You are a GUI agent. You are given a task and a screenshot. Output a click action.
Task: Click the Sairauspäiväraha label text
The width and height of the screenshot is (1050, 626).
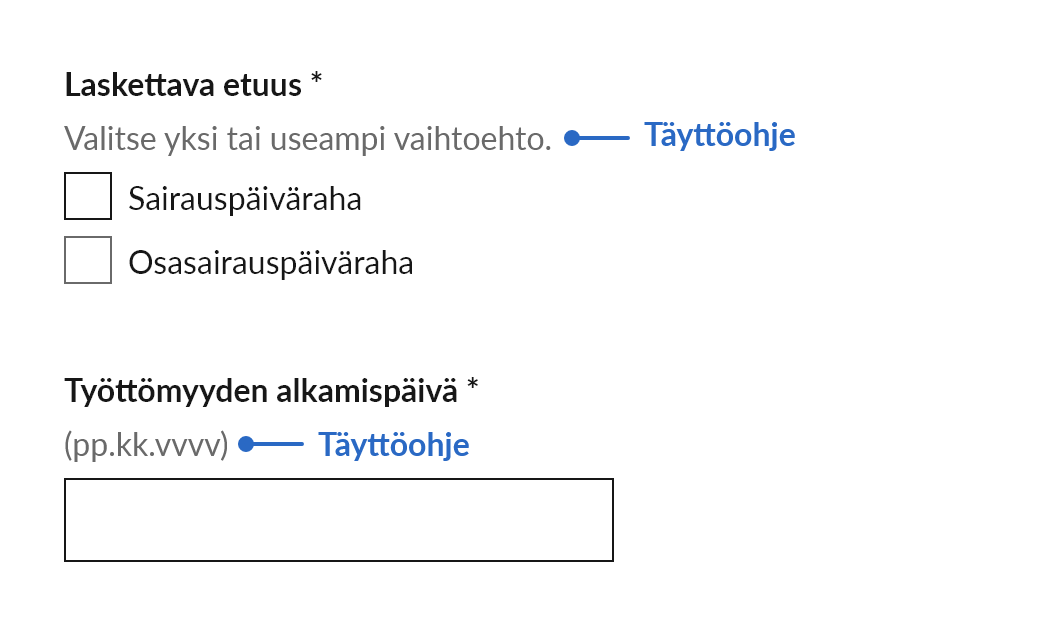[245, 198]
